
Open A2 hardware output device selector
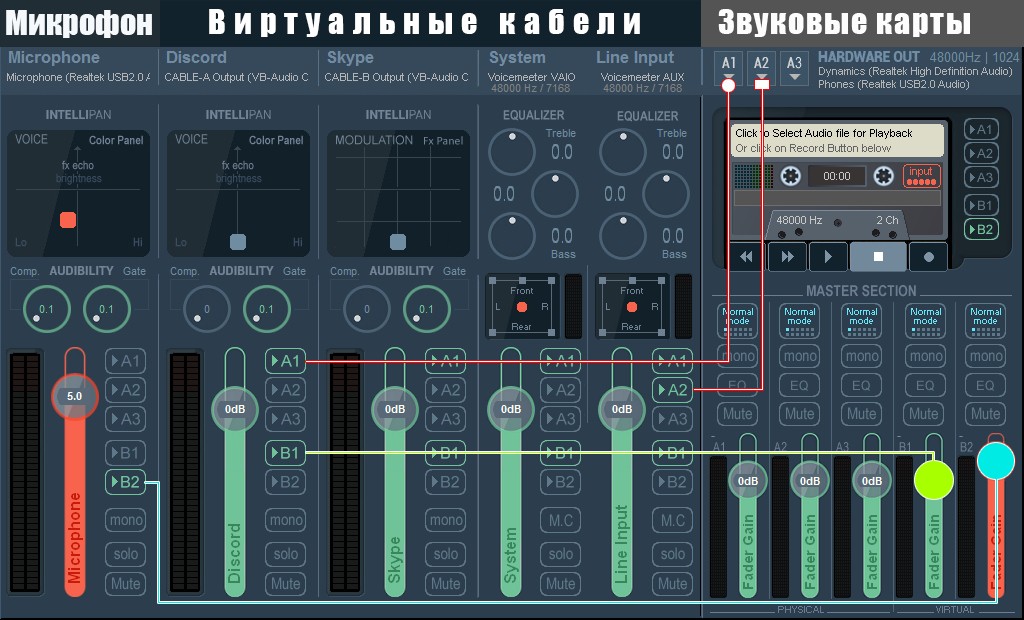pos(761,68)
